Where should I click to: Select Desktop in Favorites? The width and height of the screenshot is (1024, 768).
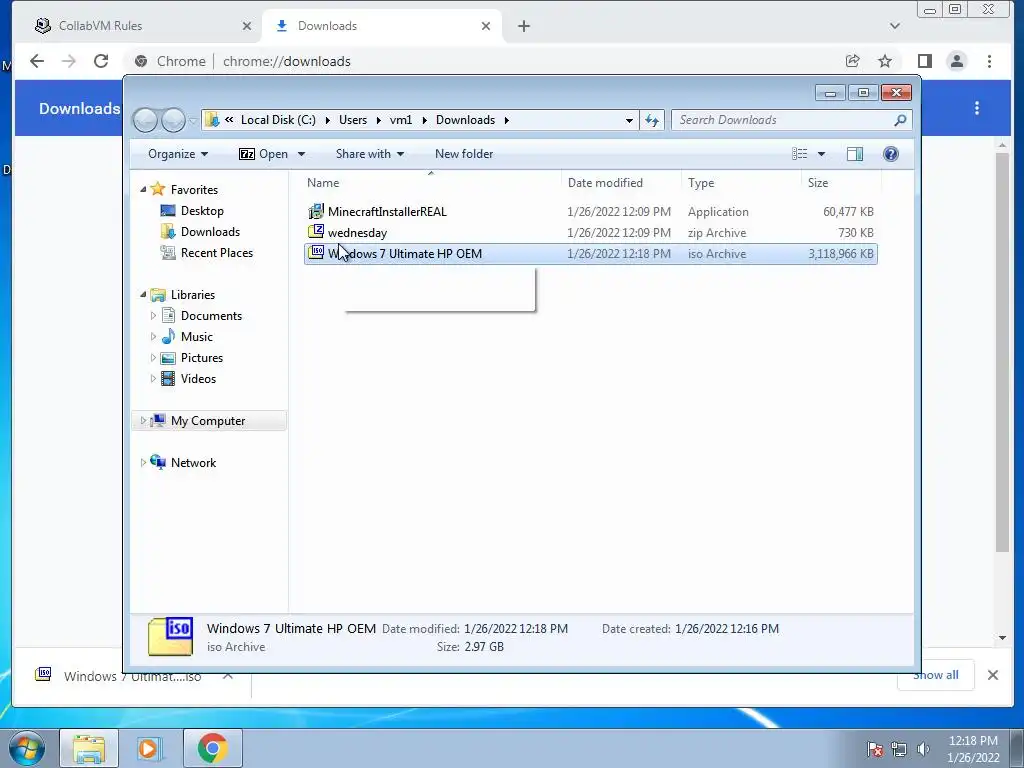pos(192,211)
